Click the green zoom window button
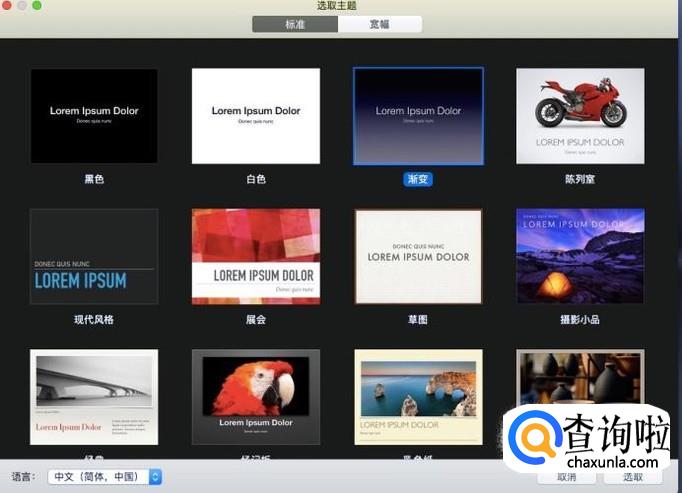This screenshot has width=682, height=493. [x=38, y=6]
